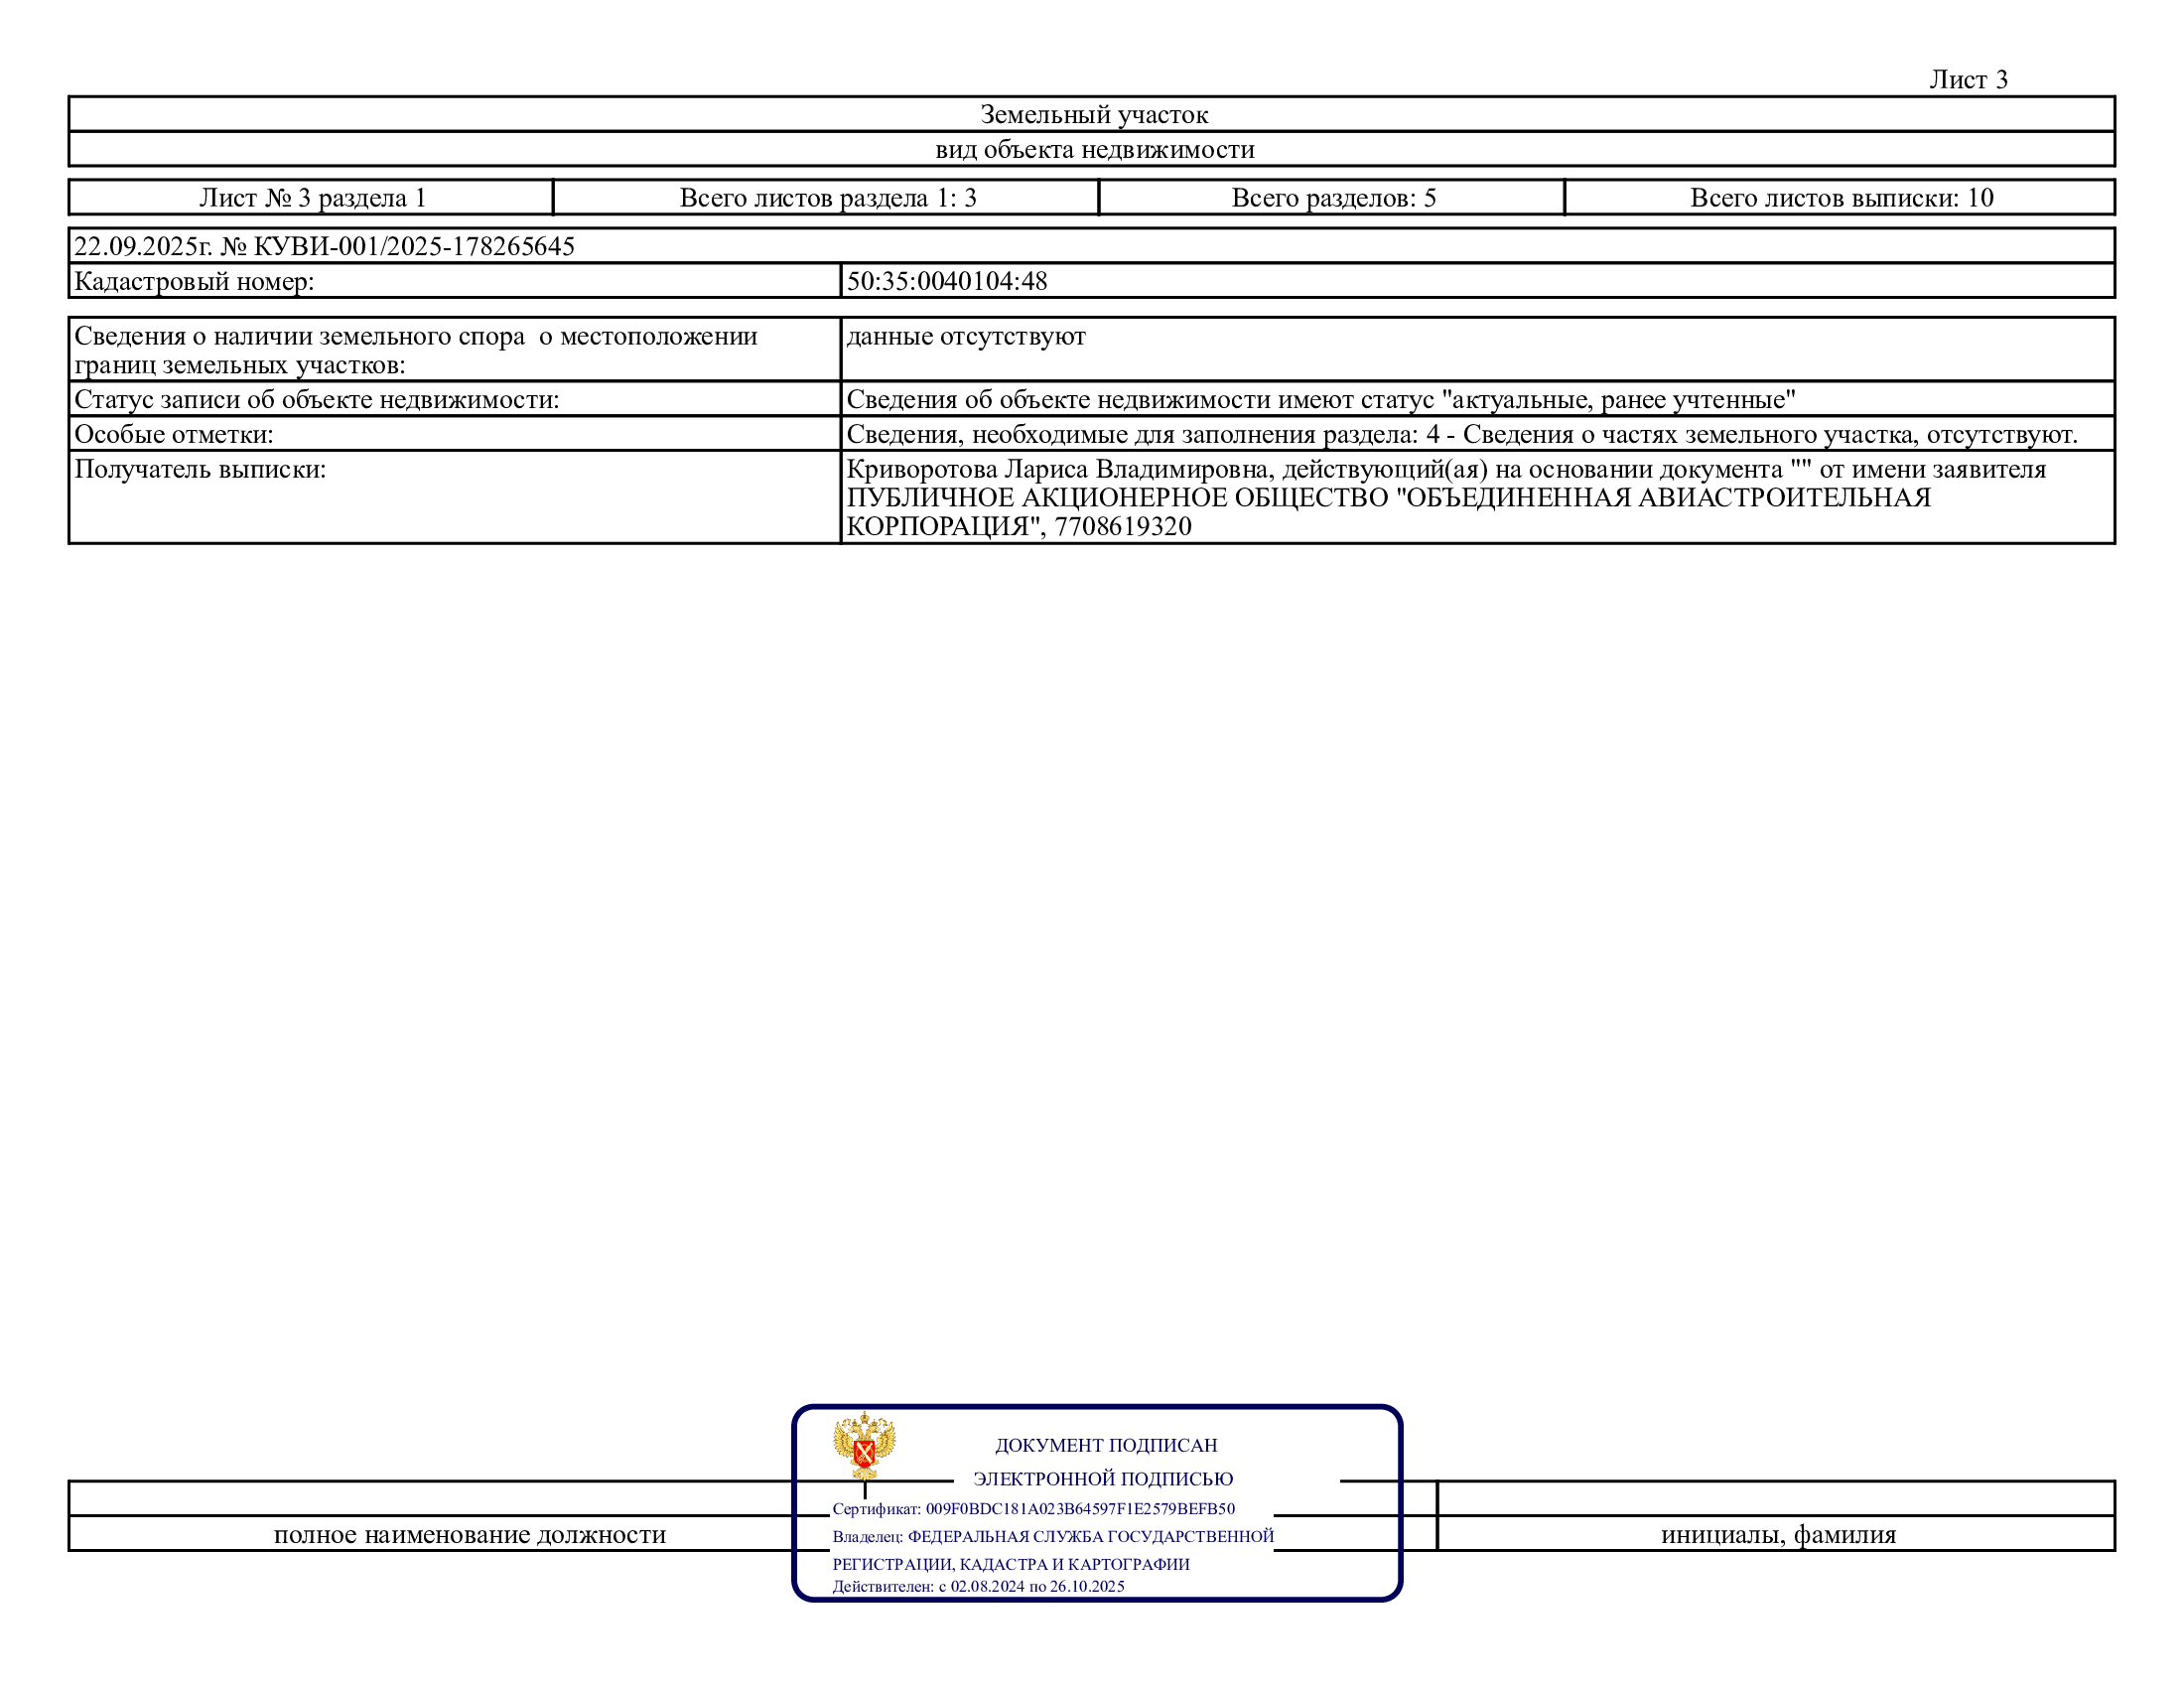Click the 'Получатель выписки:' label
The width and height of the screenshot is (2184, 1688).
click(x=200, y=469)
